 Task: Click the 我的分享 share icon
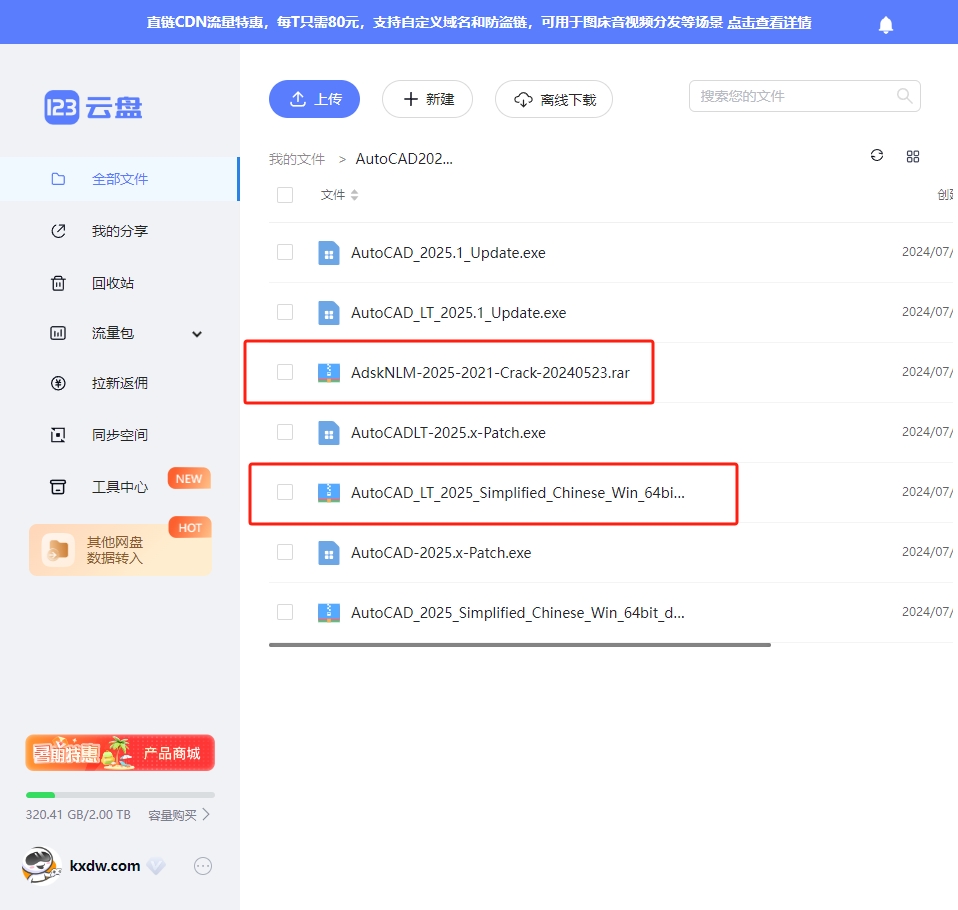tap(58, 231)
